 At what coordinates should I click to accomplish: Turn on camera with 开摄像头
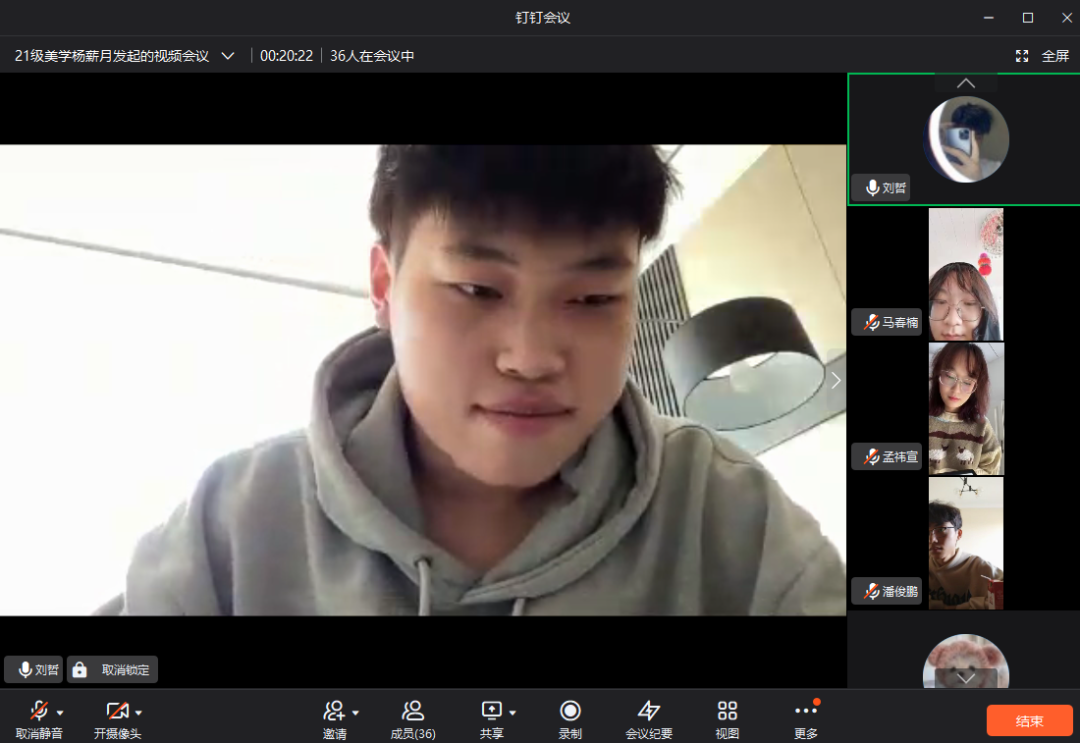117,711
